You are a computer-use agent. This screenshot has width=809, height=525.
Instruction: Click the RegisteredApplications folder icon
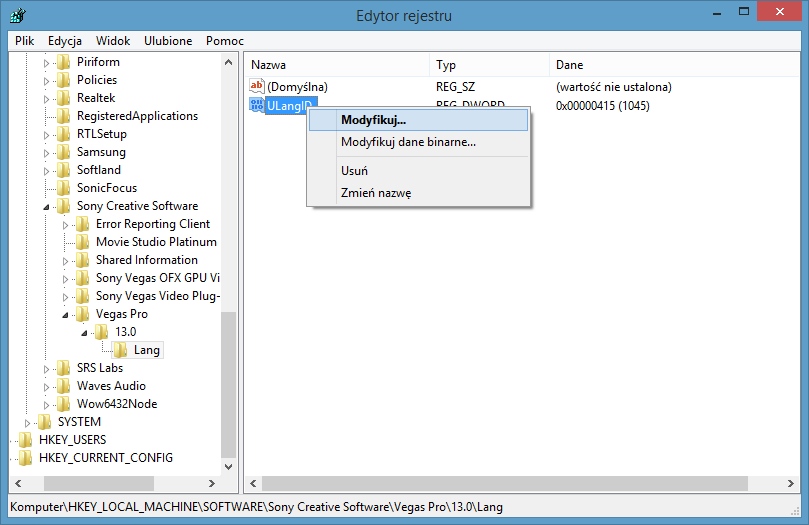(64, 116)
